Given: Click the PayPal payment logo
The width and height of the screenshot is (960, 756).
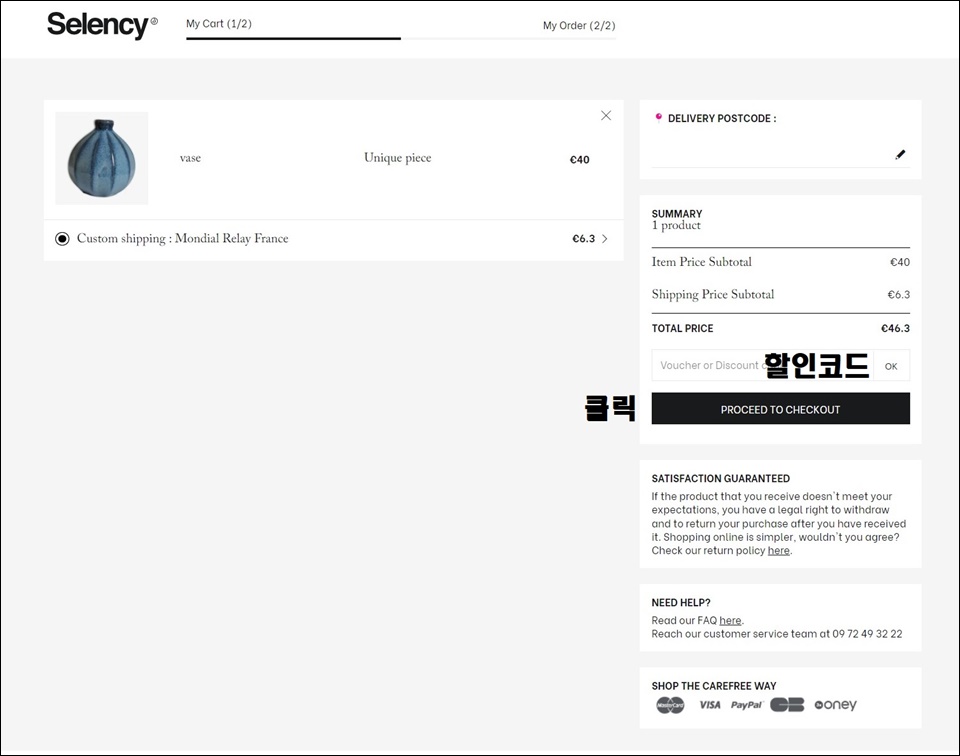Looking at the screenshot, I should click(x=747, y=705).
